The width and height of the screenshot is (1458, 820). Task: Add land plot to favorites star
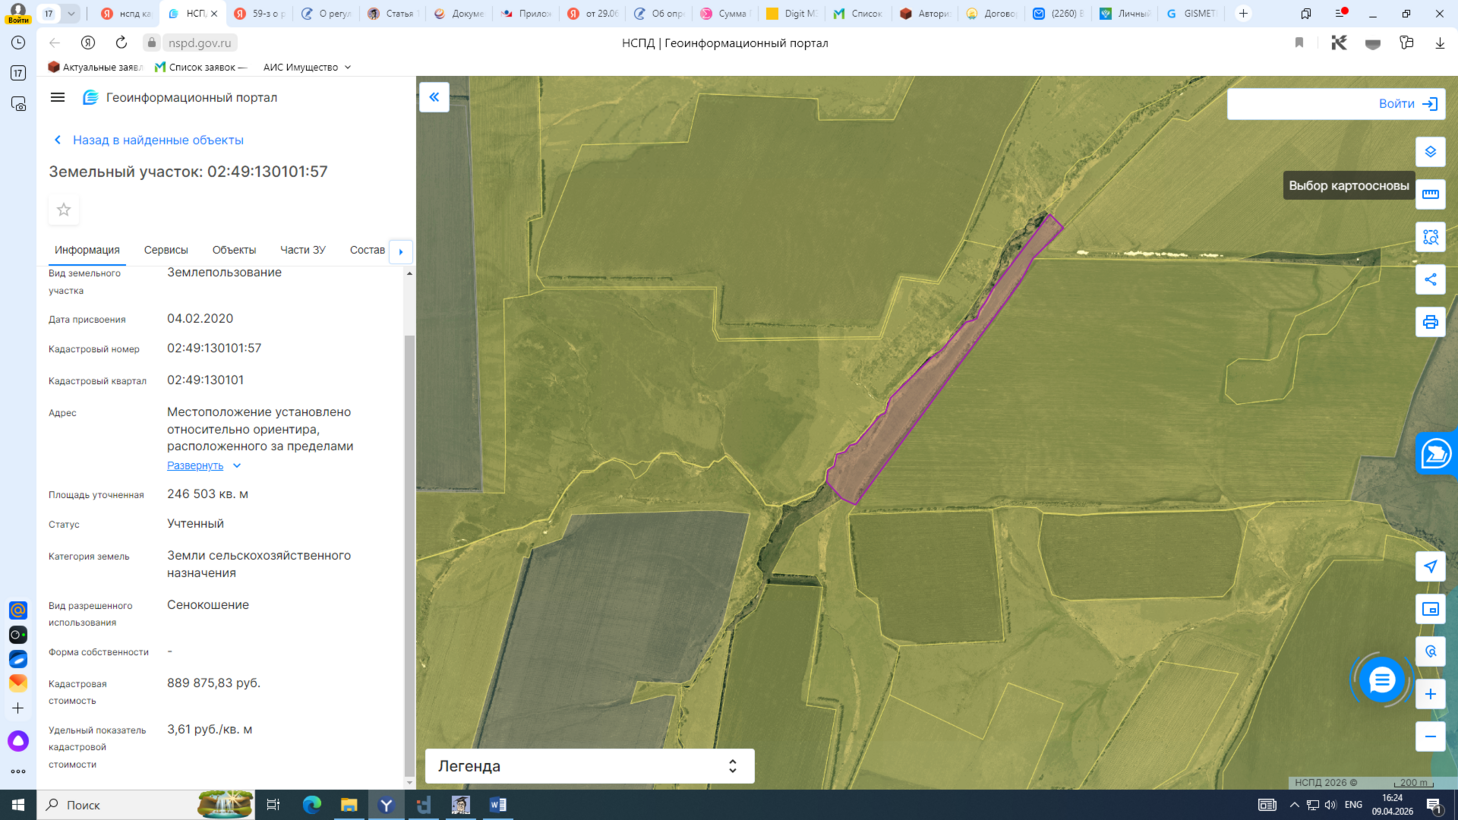pyautogui.click(x=64, y=210)
